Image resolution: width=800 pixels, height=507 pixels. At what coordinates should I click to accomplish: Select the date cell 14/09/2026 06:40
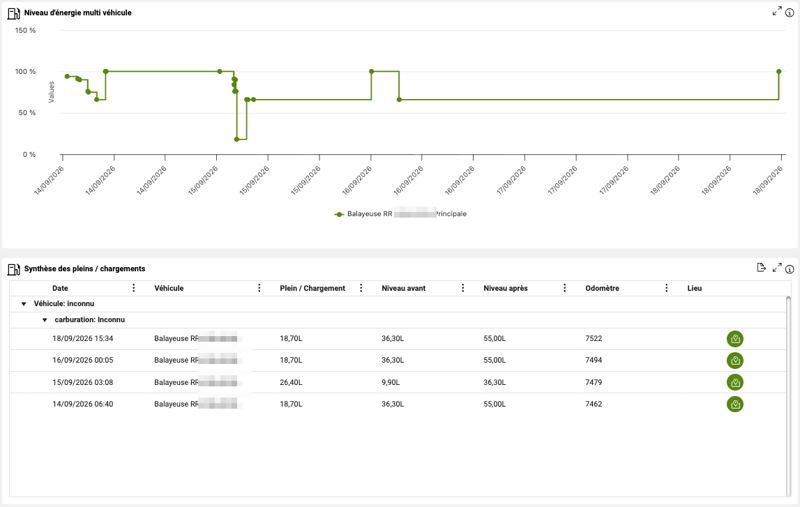pyautogui.click(x=83, y=404)
